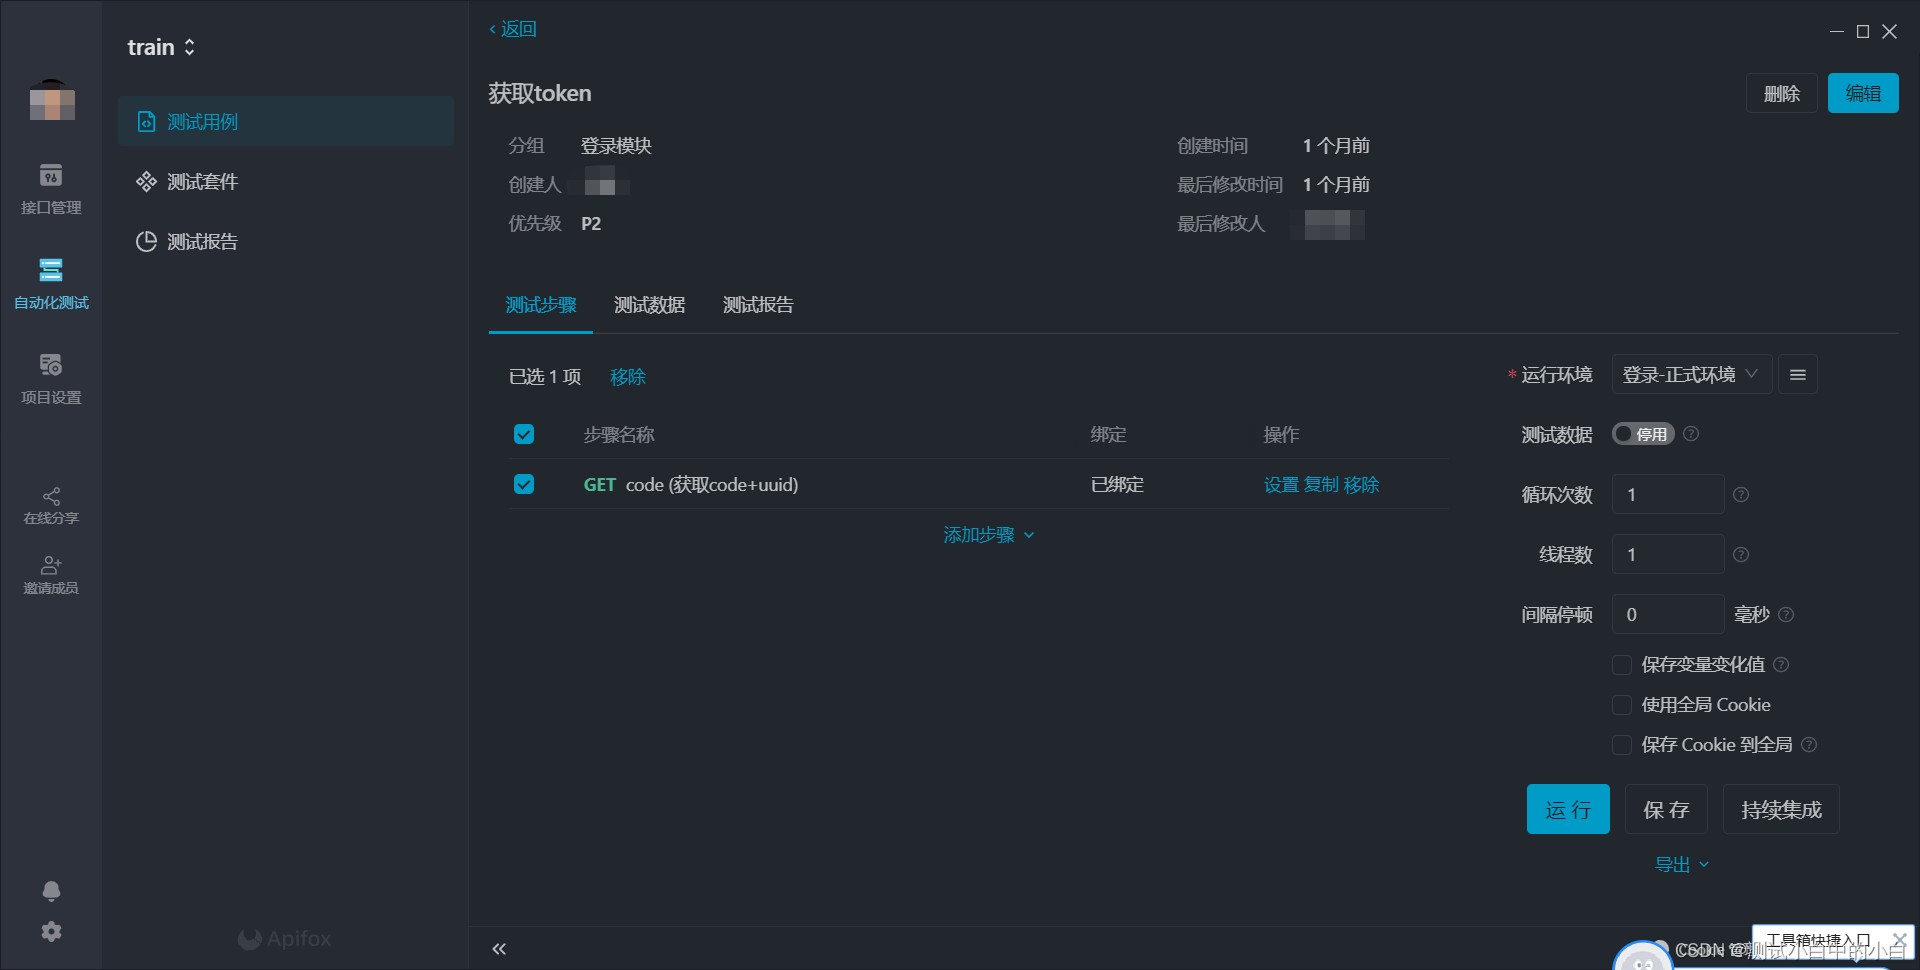1920x970 pixels.
Task: Click the 删除 button
Action: [x=1782, y=93]
